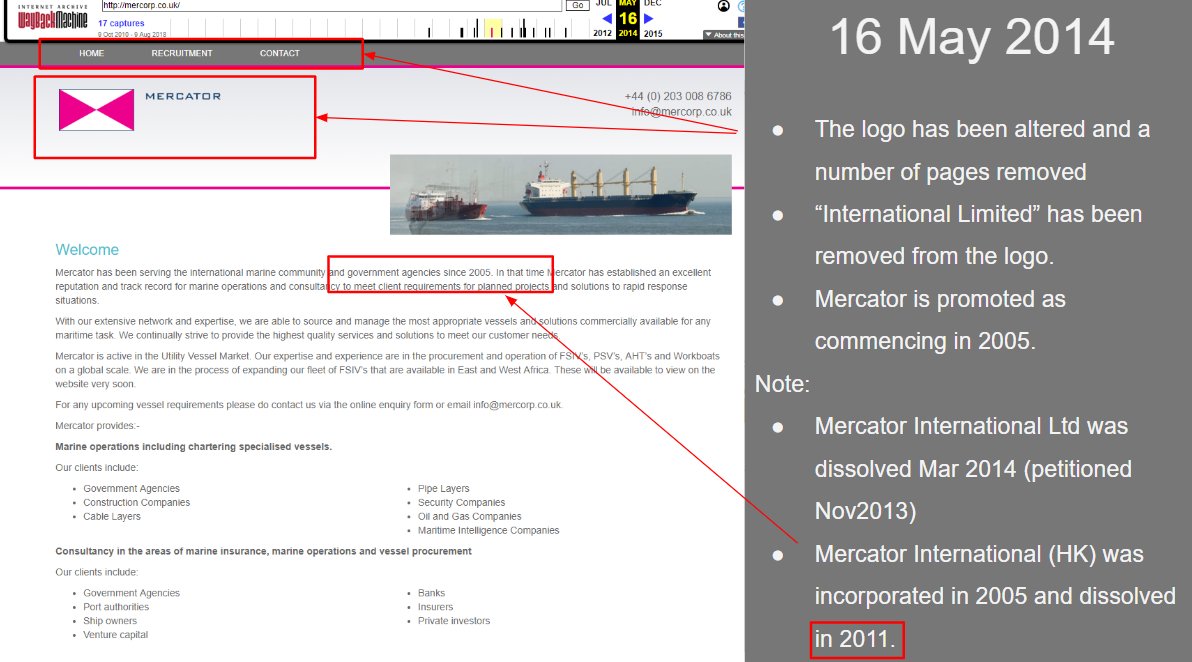Expand About this capture dropdown

point(724,35)
